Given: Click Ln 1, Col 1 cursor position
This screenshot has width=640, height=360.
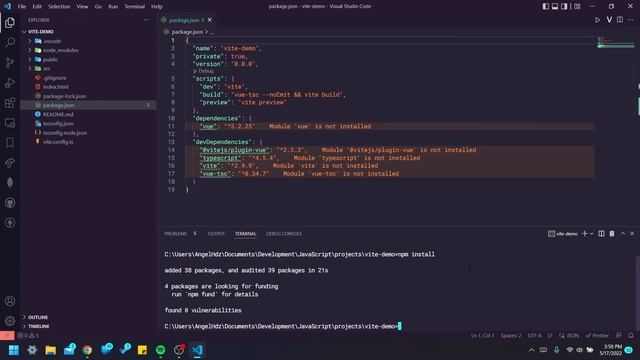Looking at the screenshot, I should click(482, 336).
